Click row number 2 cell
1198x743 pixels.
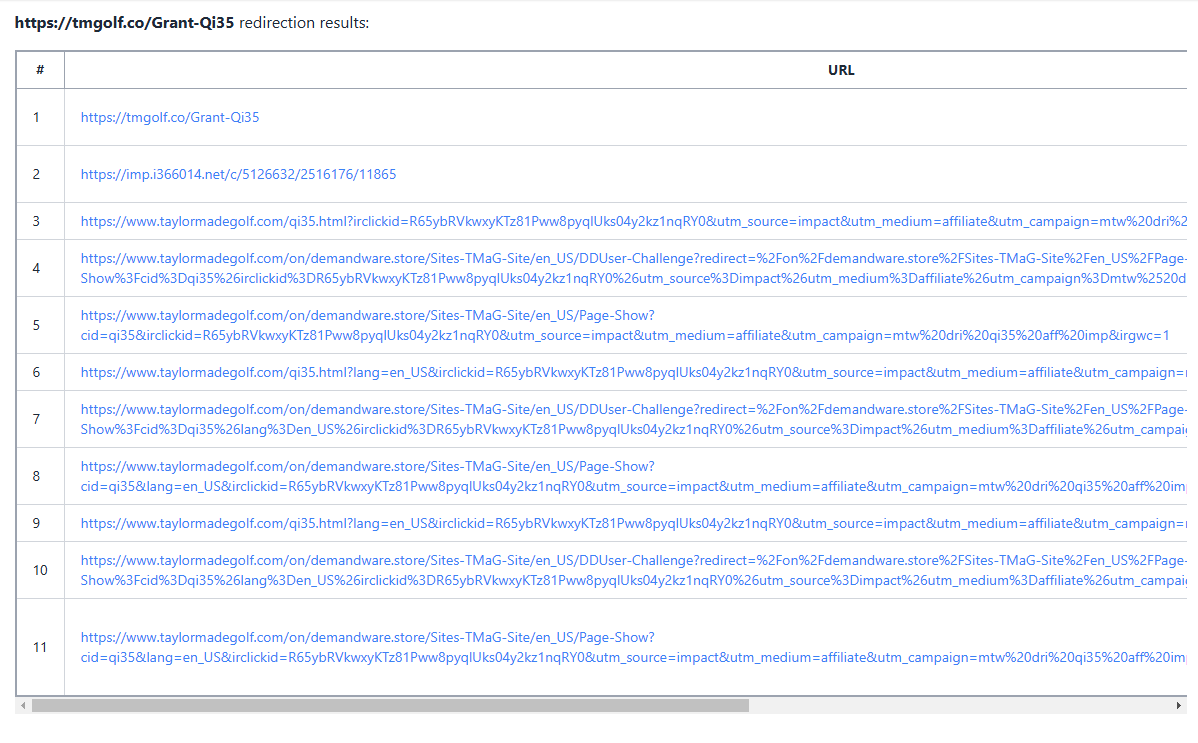[x=40, y=174]
